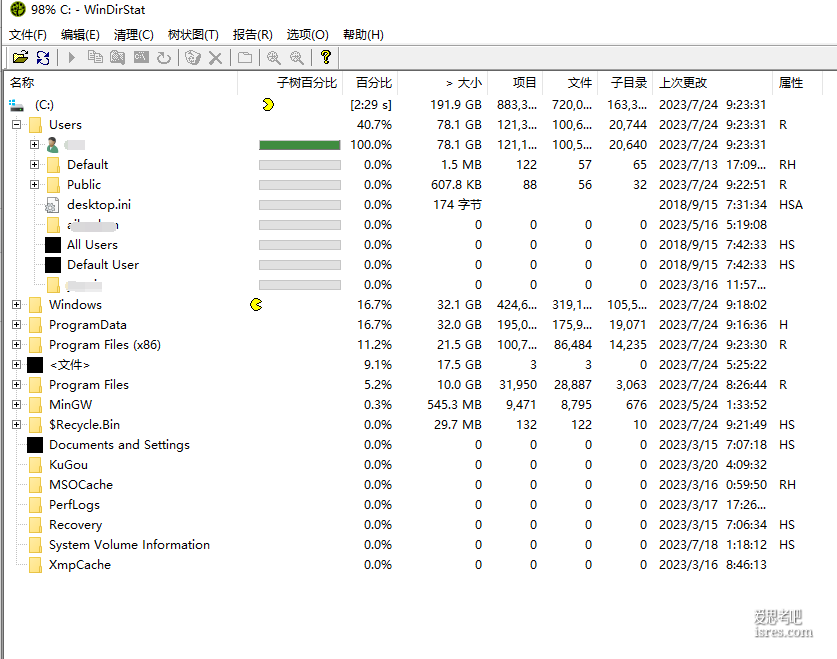Expand the <文件> node

[x=17, y=365]
